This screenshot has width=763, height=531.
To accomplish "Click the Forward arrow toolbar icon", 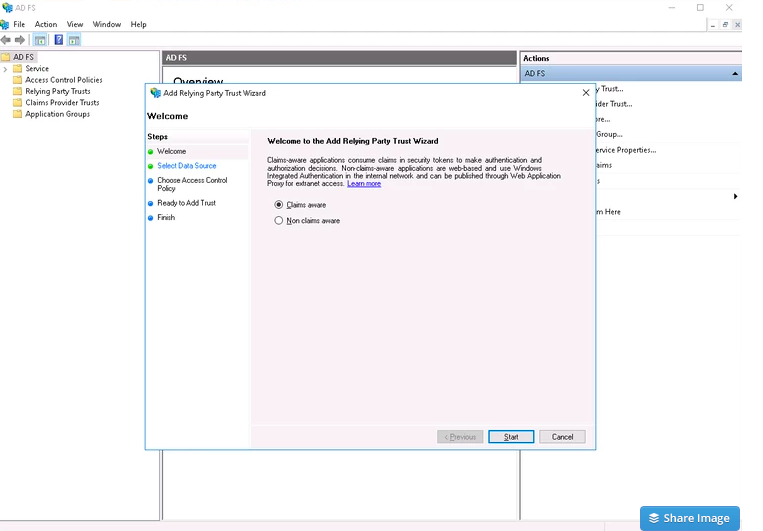I will [20, 40].
